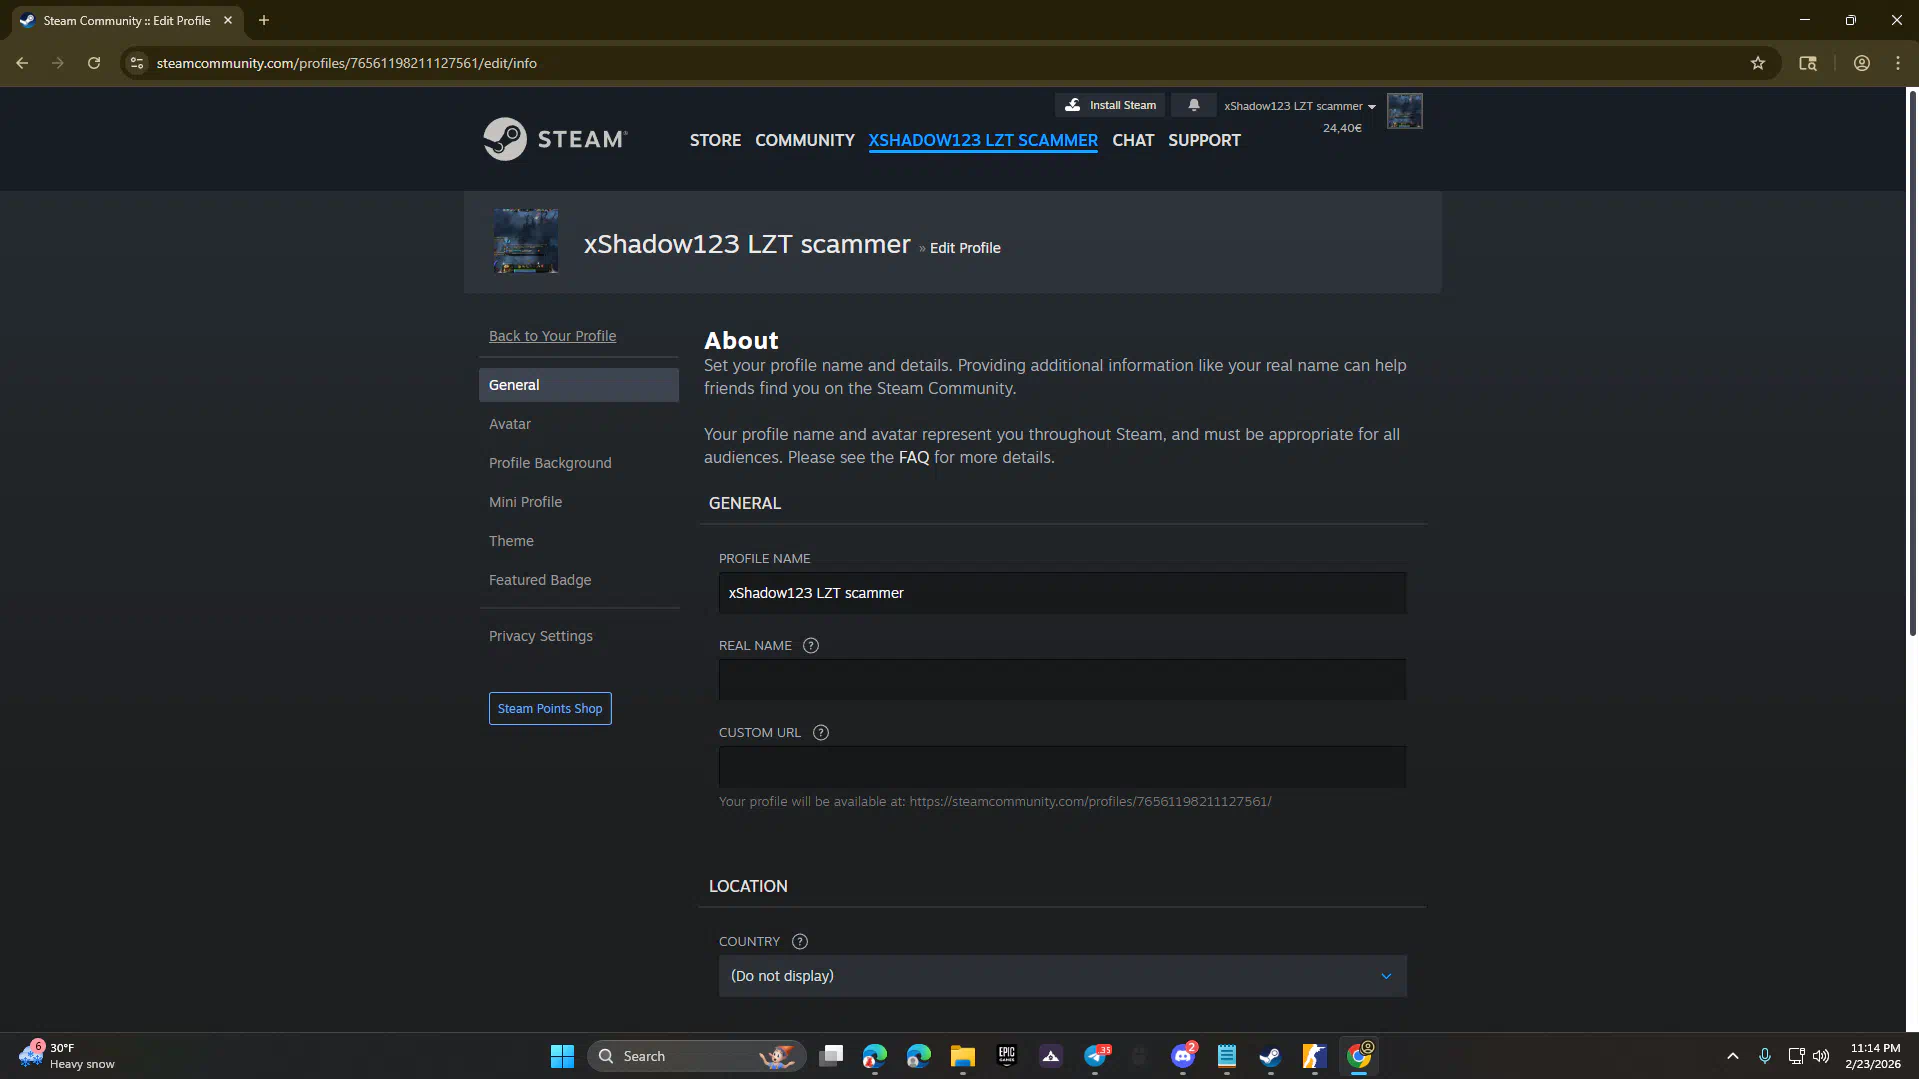Click the Steam logo in header
1919x1079 pixels.
coord(555,139)
